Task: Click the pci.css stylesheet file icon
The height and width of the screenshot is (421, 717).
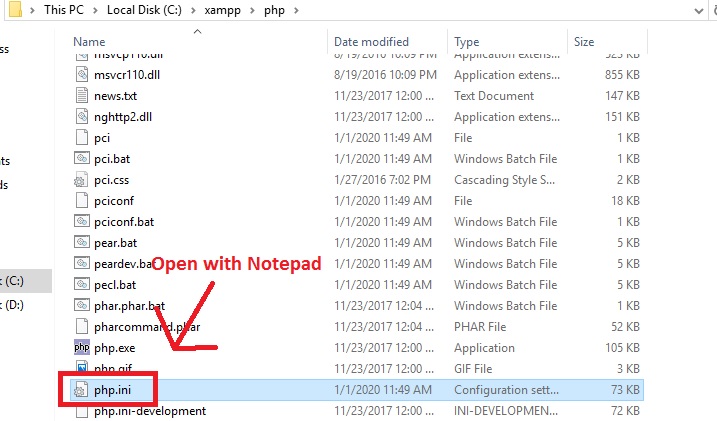Action: pos(81,180)
